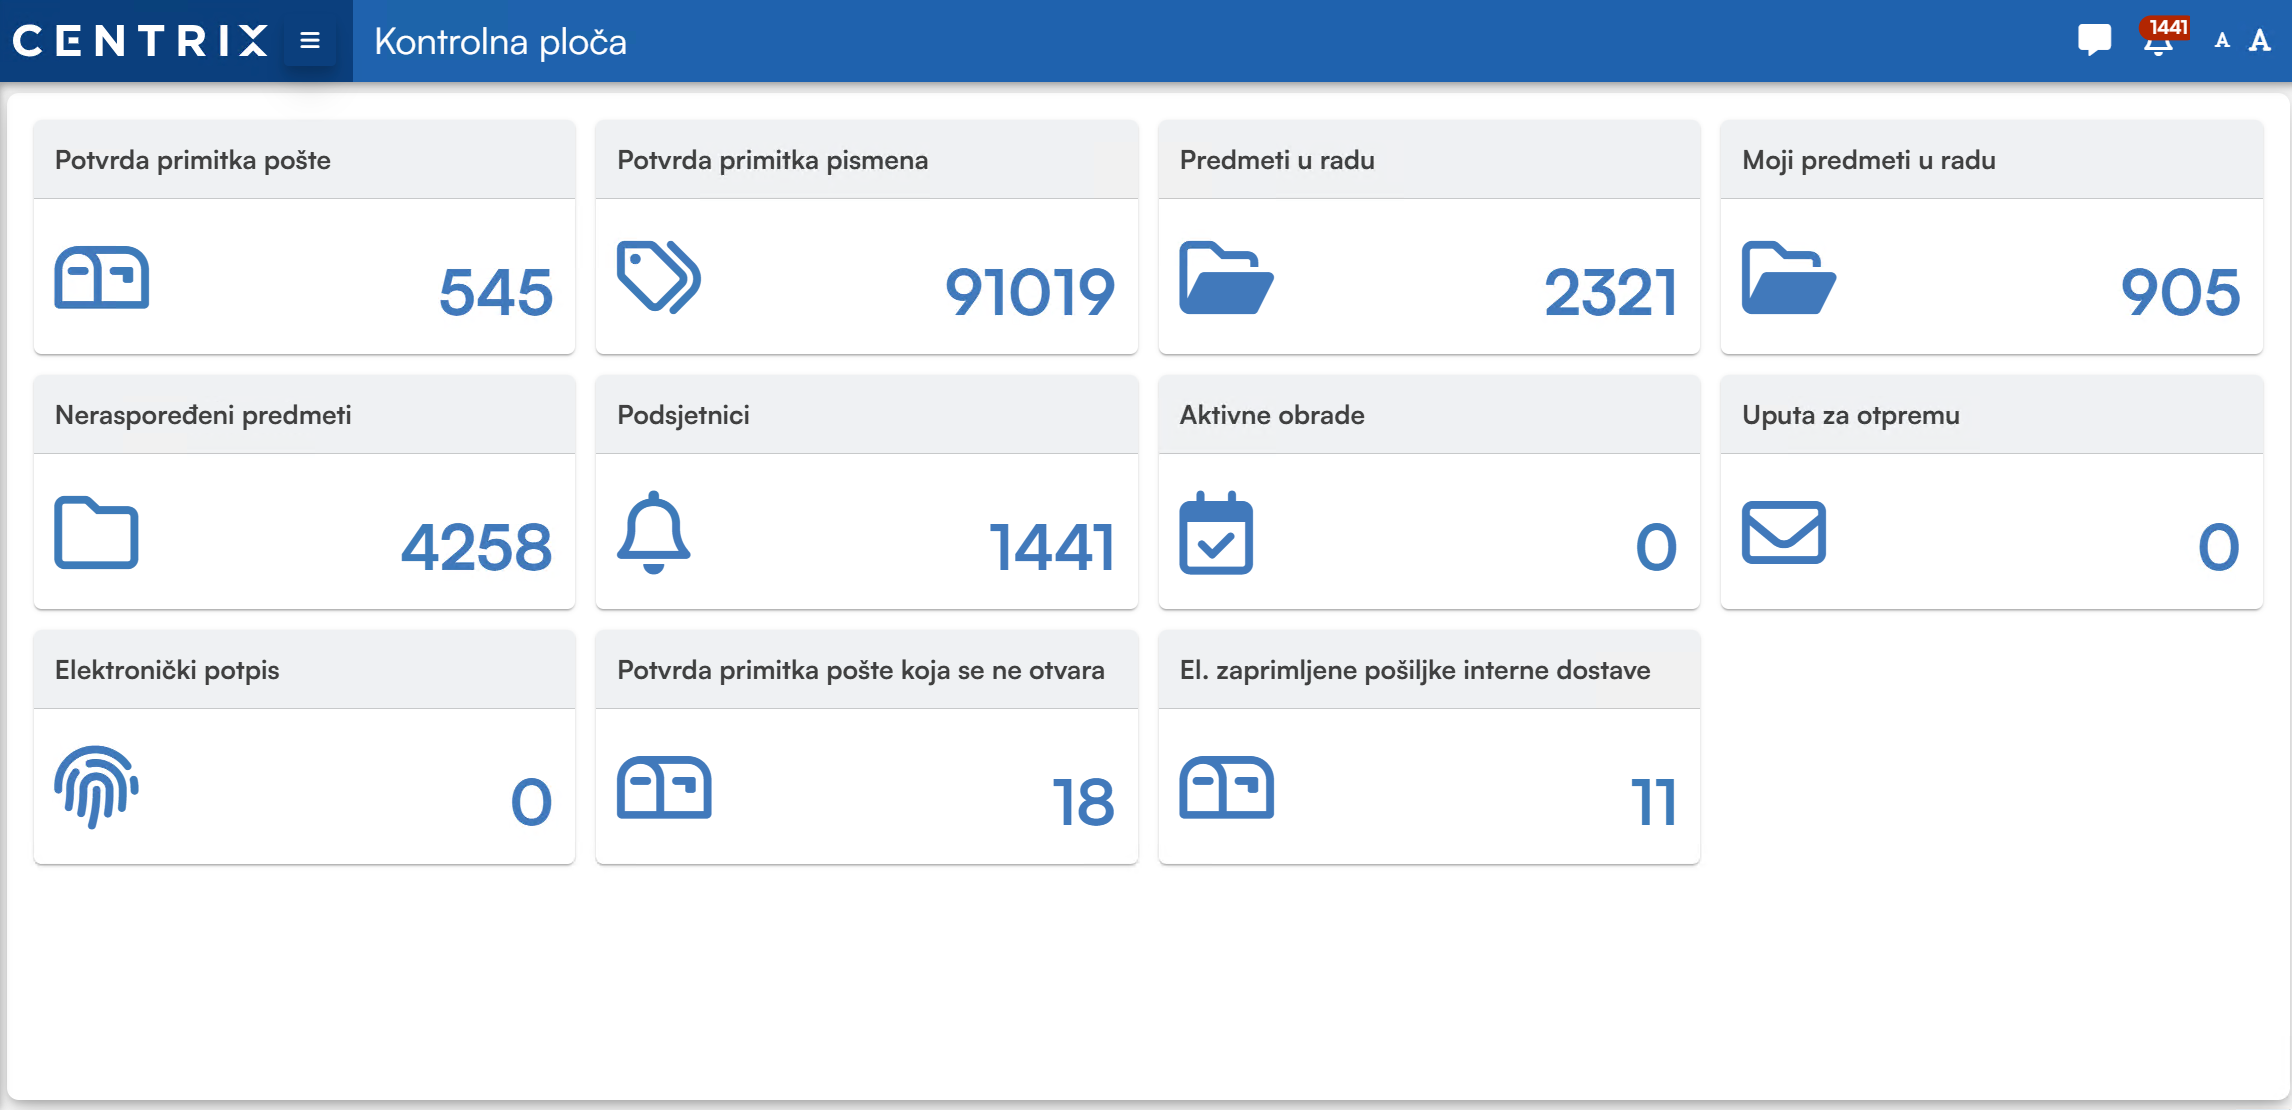Click tags icon in Potvrda primitka pismena
This screenshot has height=1110, width=2292.
pos(658,277)
